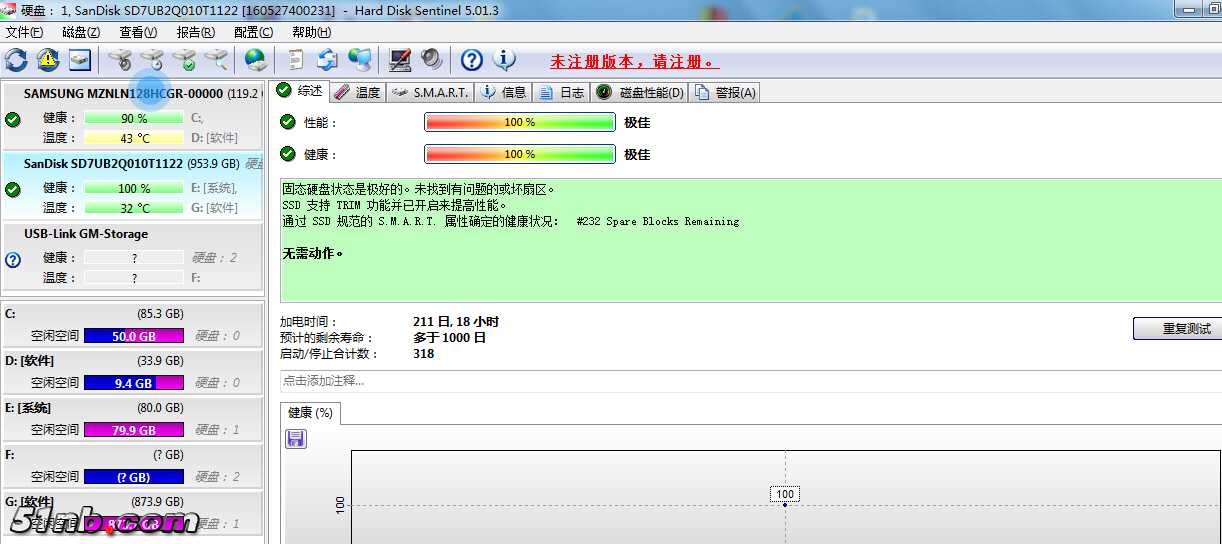Click the 性能 100 % performance bar

tap(520, 122)
